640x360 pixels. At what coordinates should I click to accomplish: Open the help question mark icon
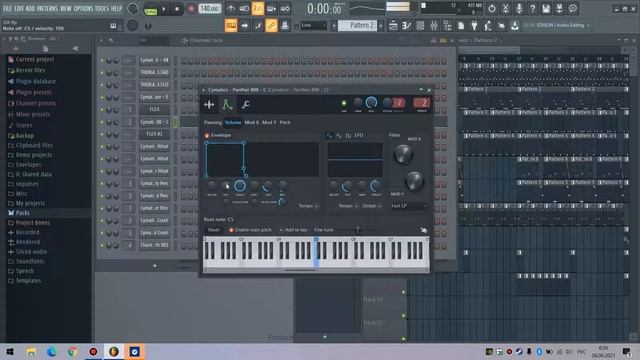pyautogui.click(x=532, y=8)
